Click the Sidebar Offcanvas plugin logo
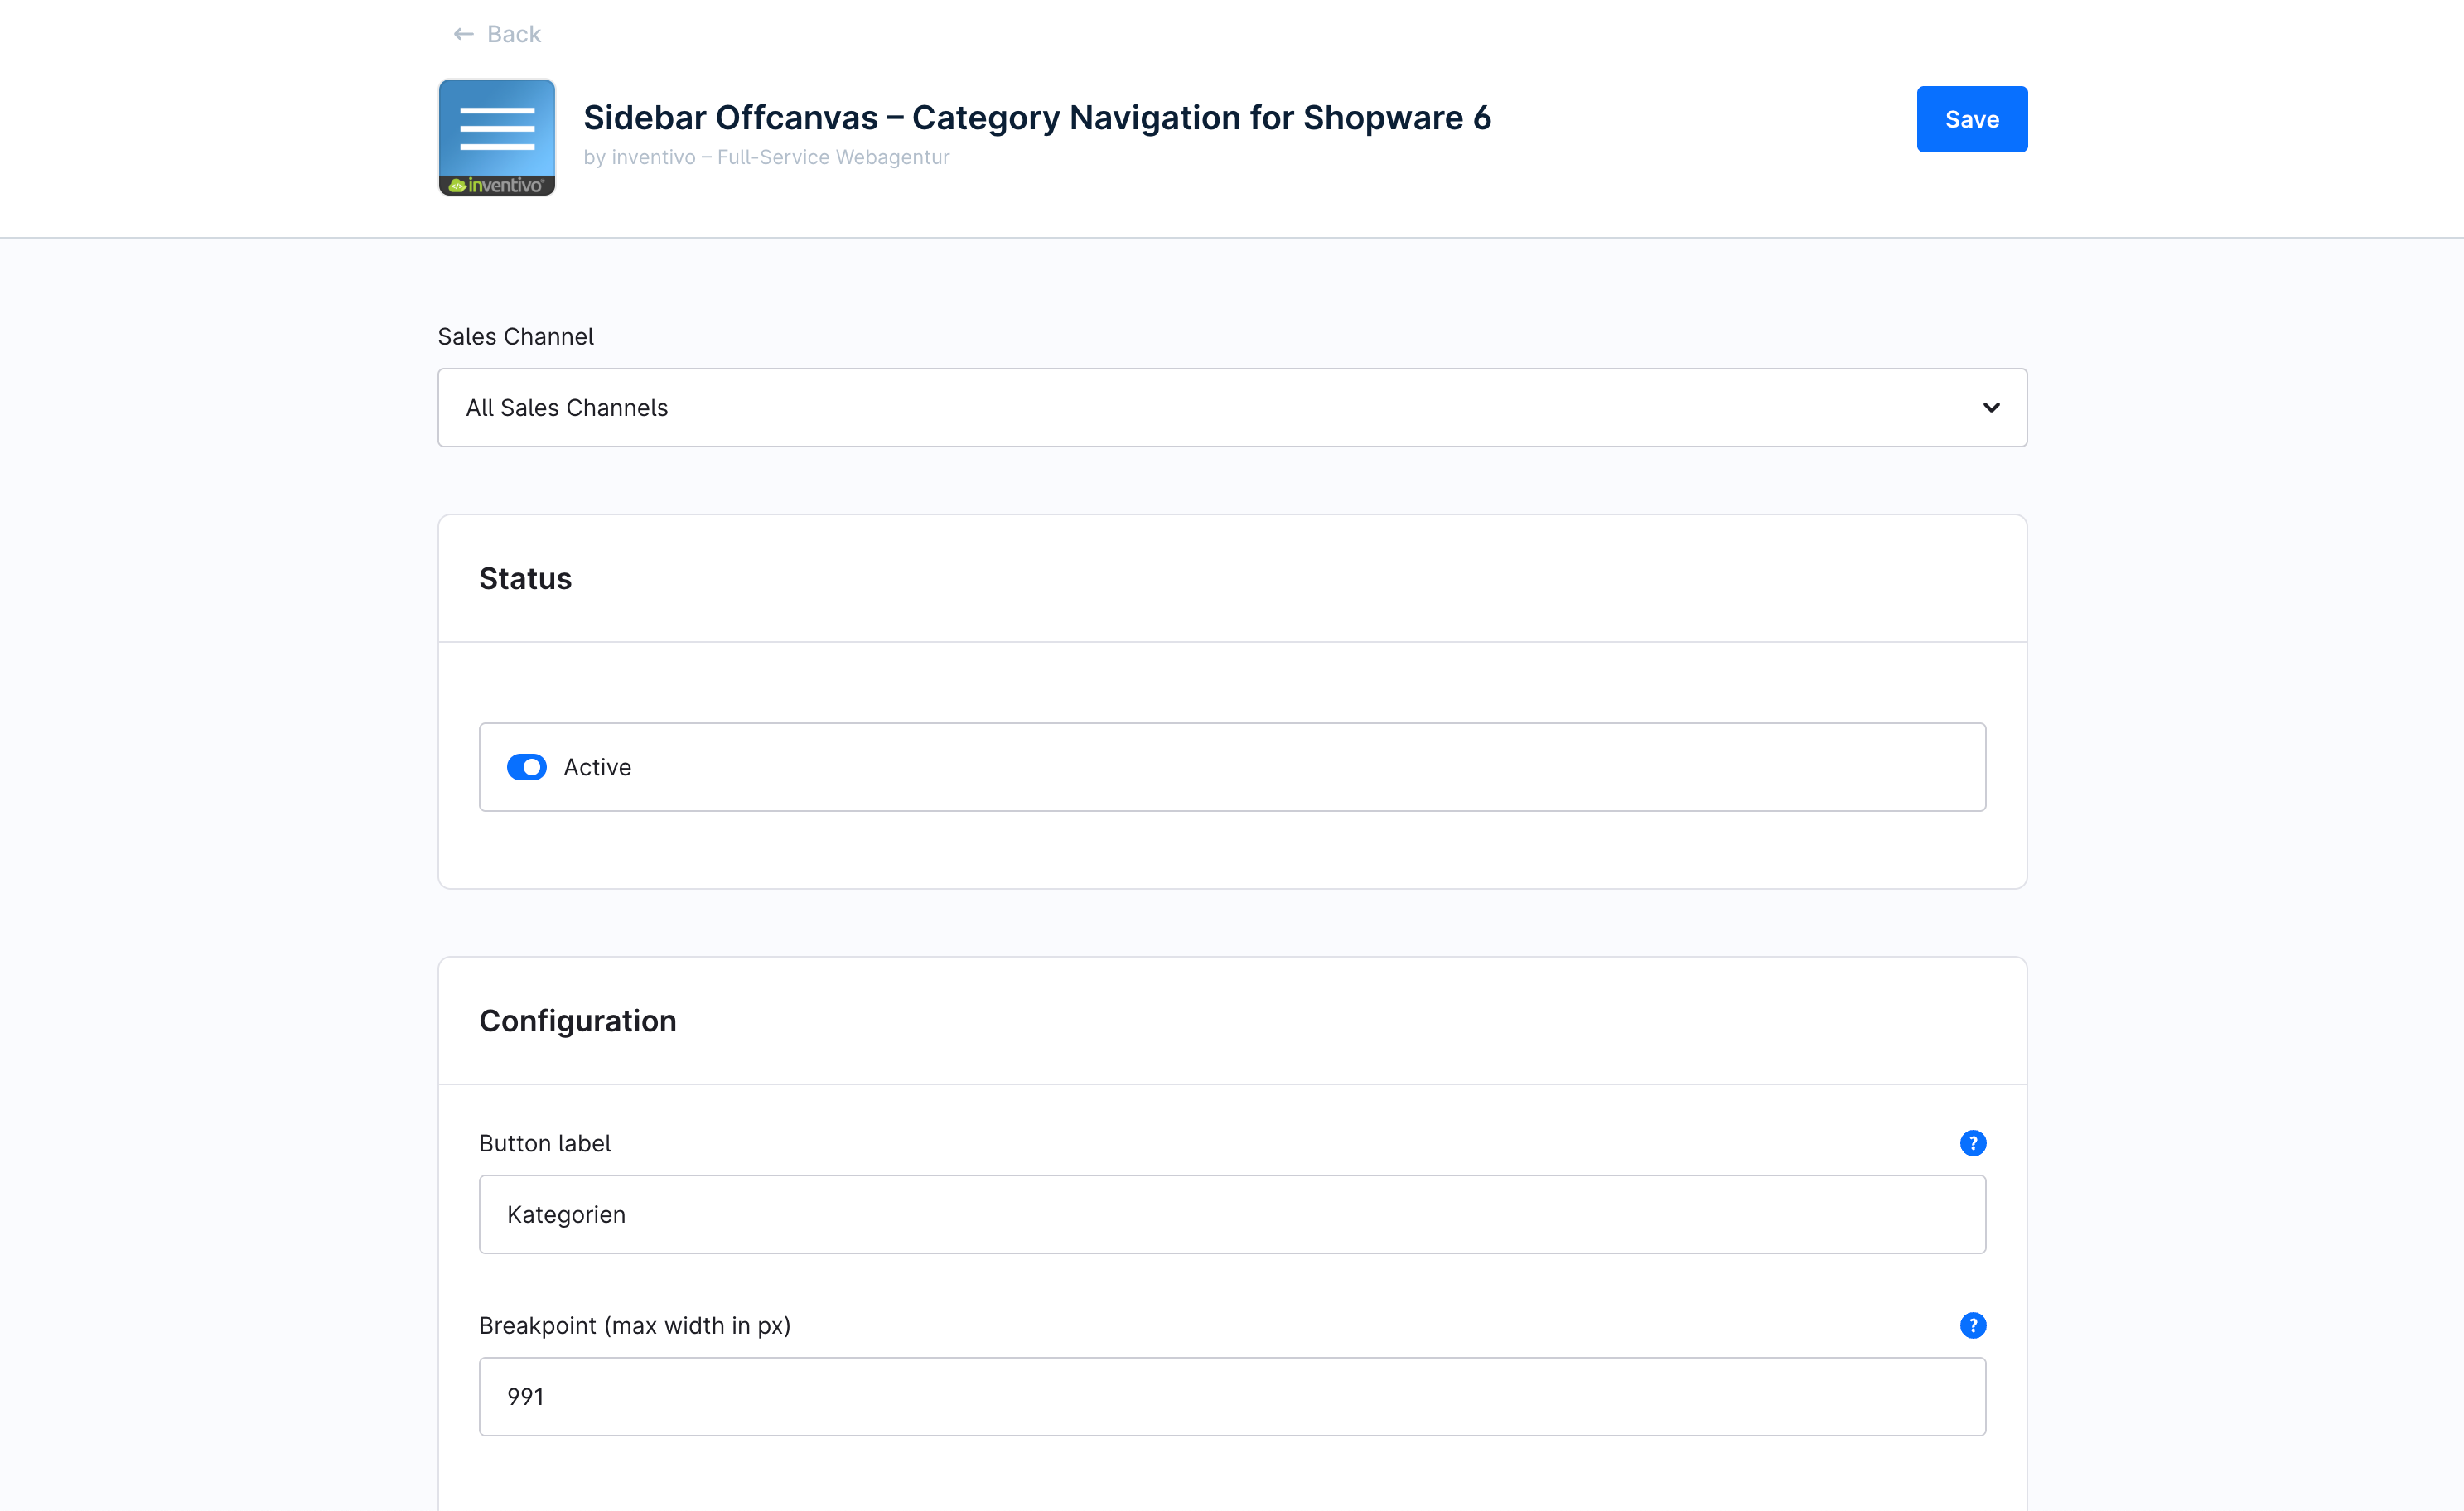This screenshot has width=2464, height=1511. point(497,137)
